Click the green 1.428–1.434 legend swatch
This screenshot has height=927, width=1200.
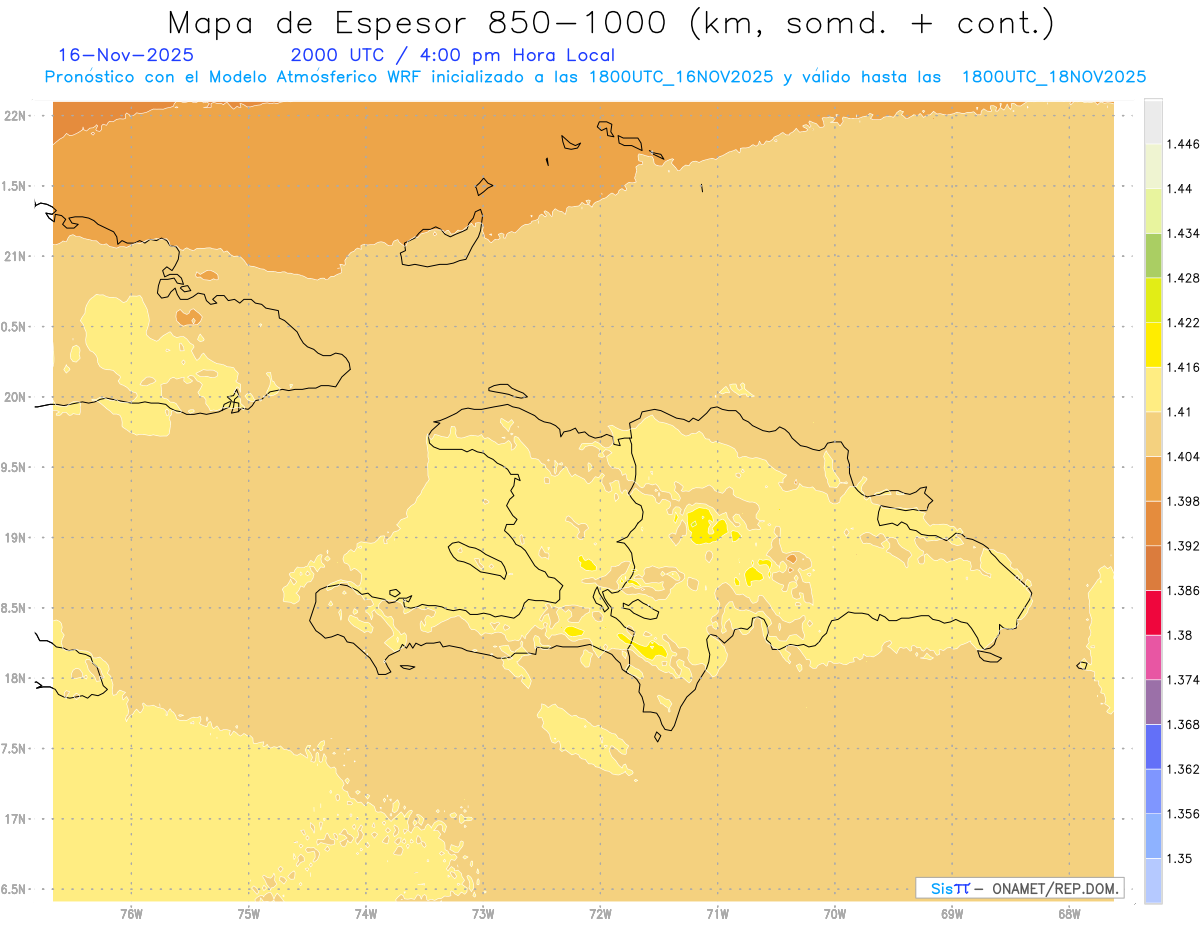tap(1153, 255)
